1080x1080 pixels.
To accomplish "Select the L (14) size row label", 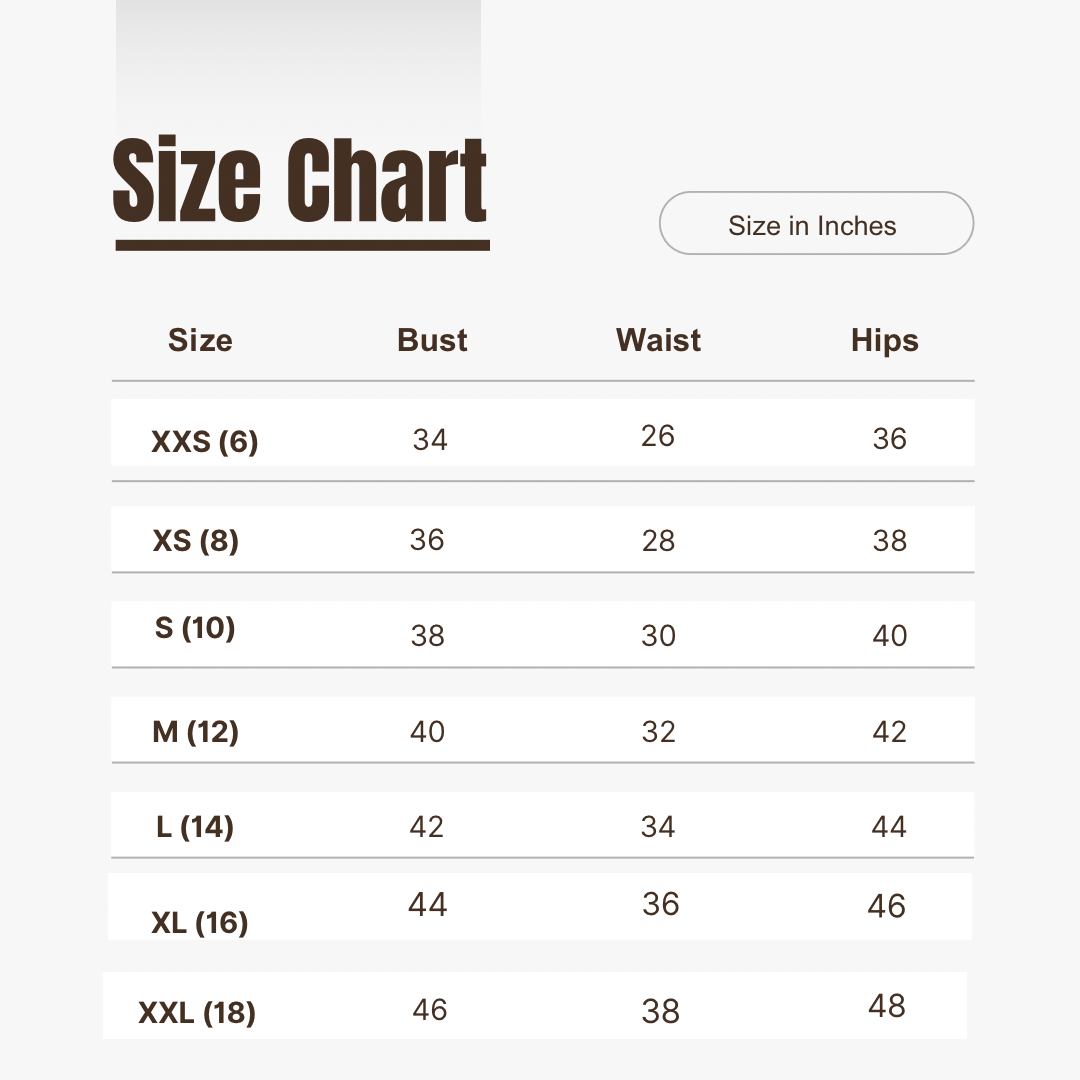I will 195,827.
